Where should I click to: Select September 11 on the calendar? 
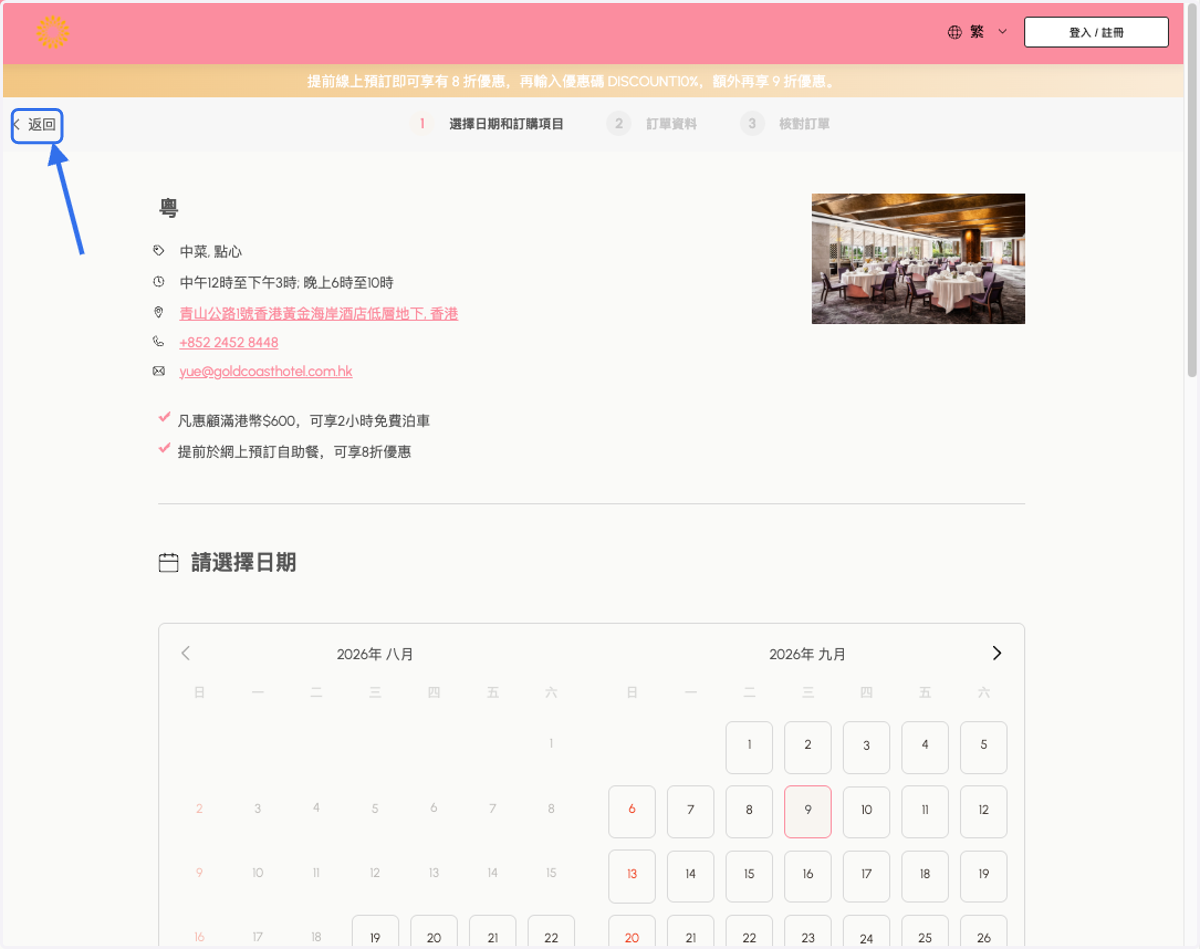click(x=925, y=811)
